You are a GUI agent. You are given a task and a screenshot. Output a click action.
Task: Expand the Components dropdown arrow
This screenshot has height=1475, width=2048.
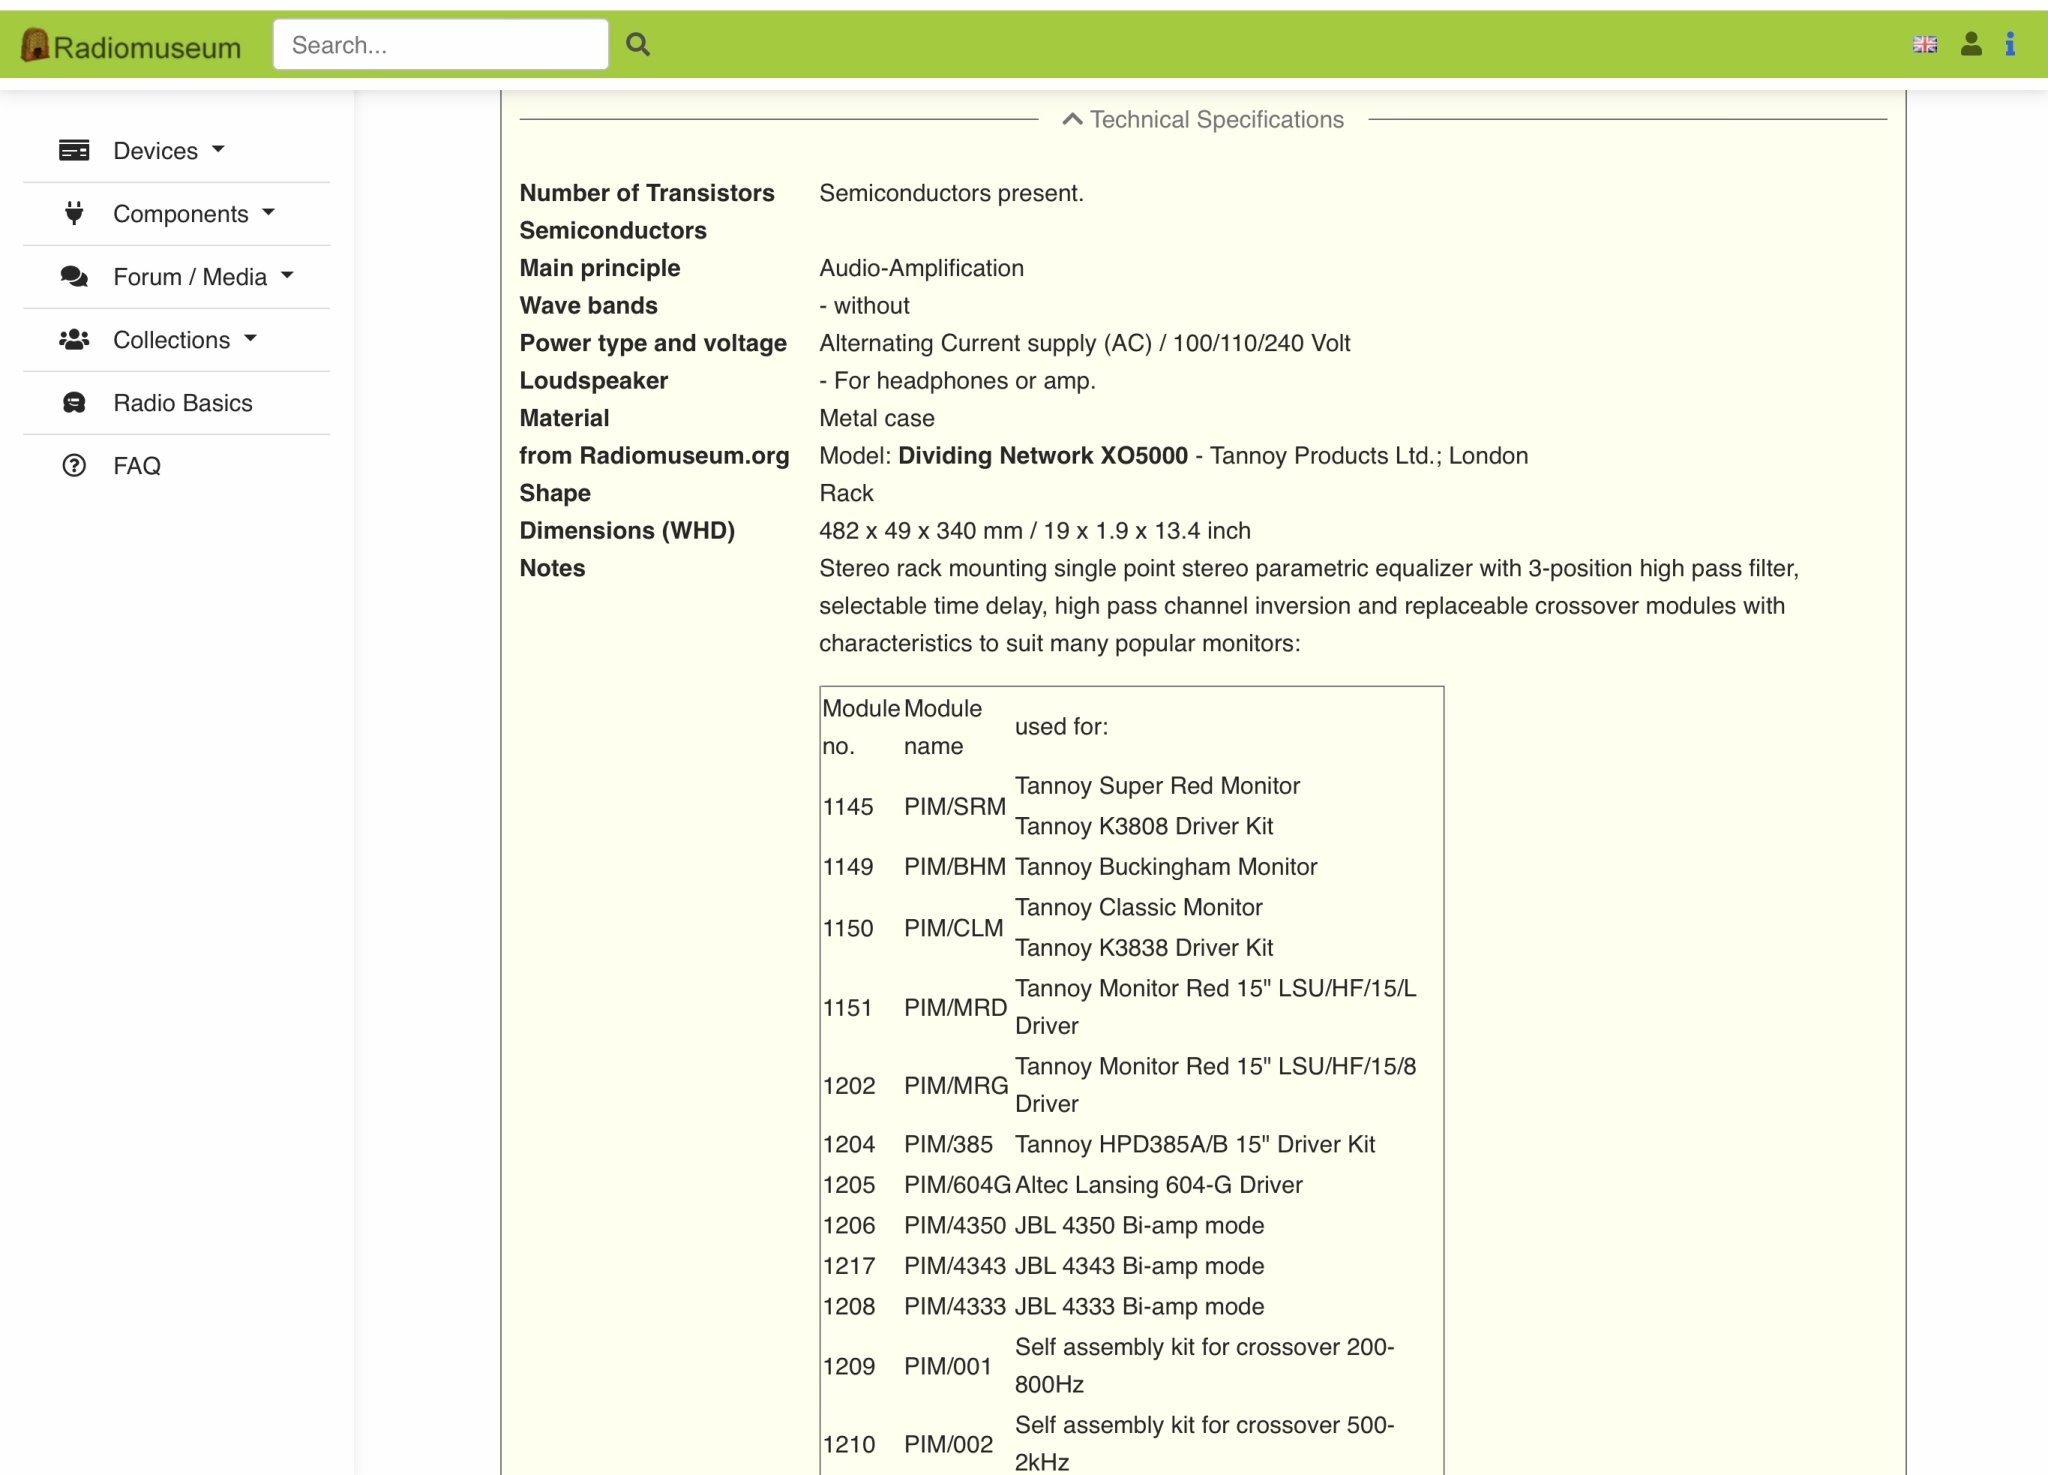click(268, 213)
